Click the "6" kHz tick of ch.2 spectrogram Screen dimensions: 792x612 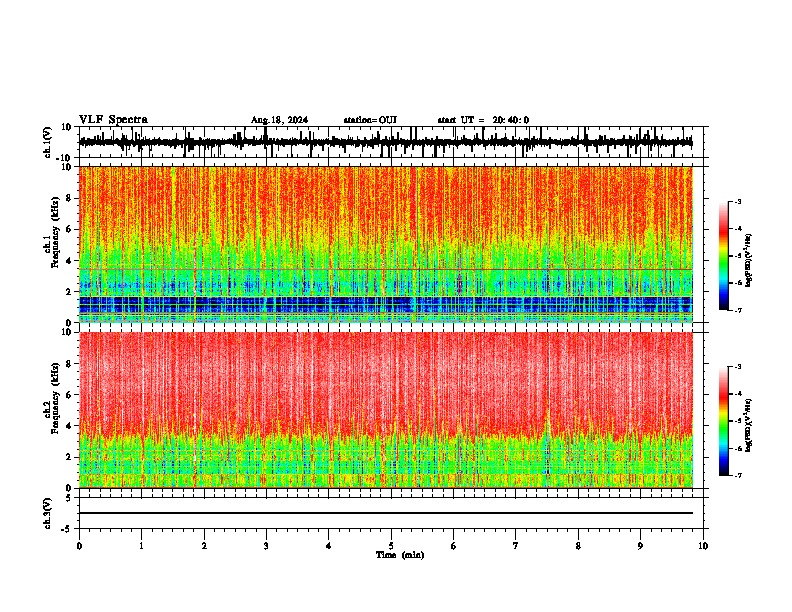(70, 394)
